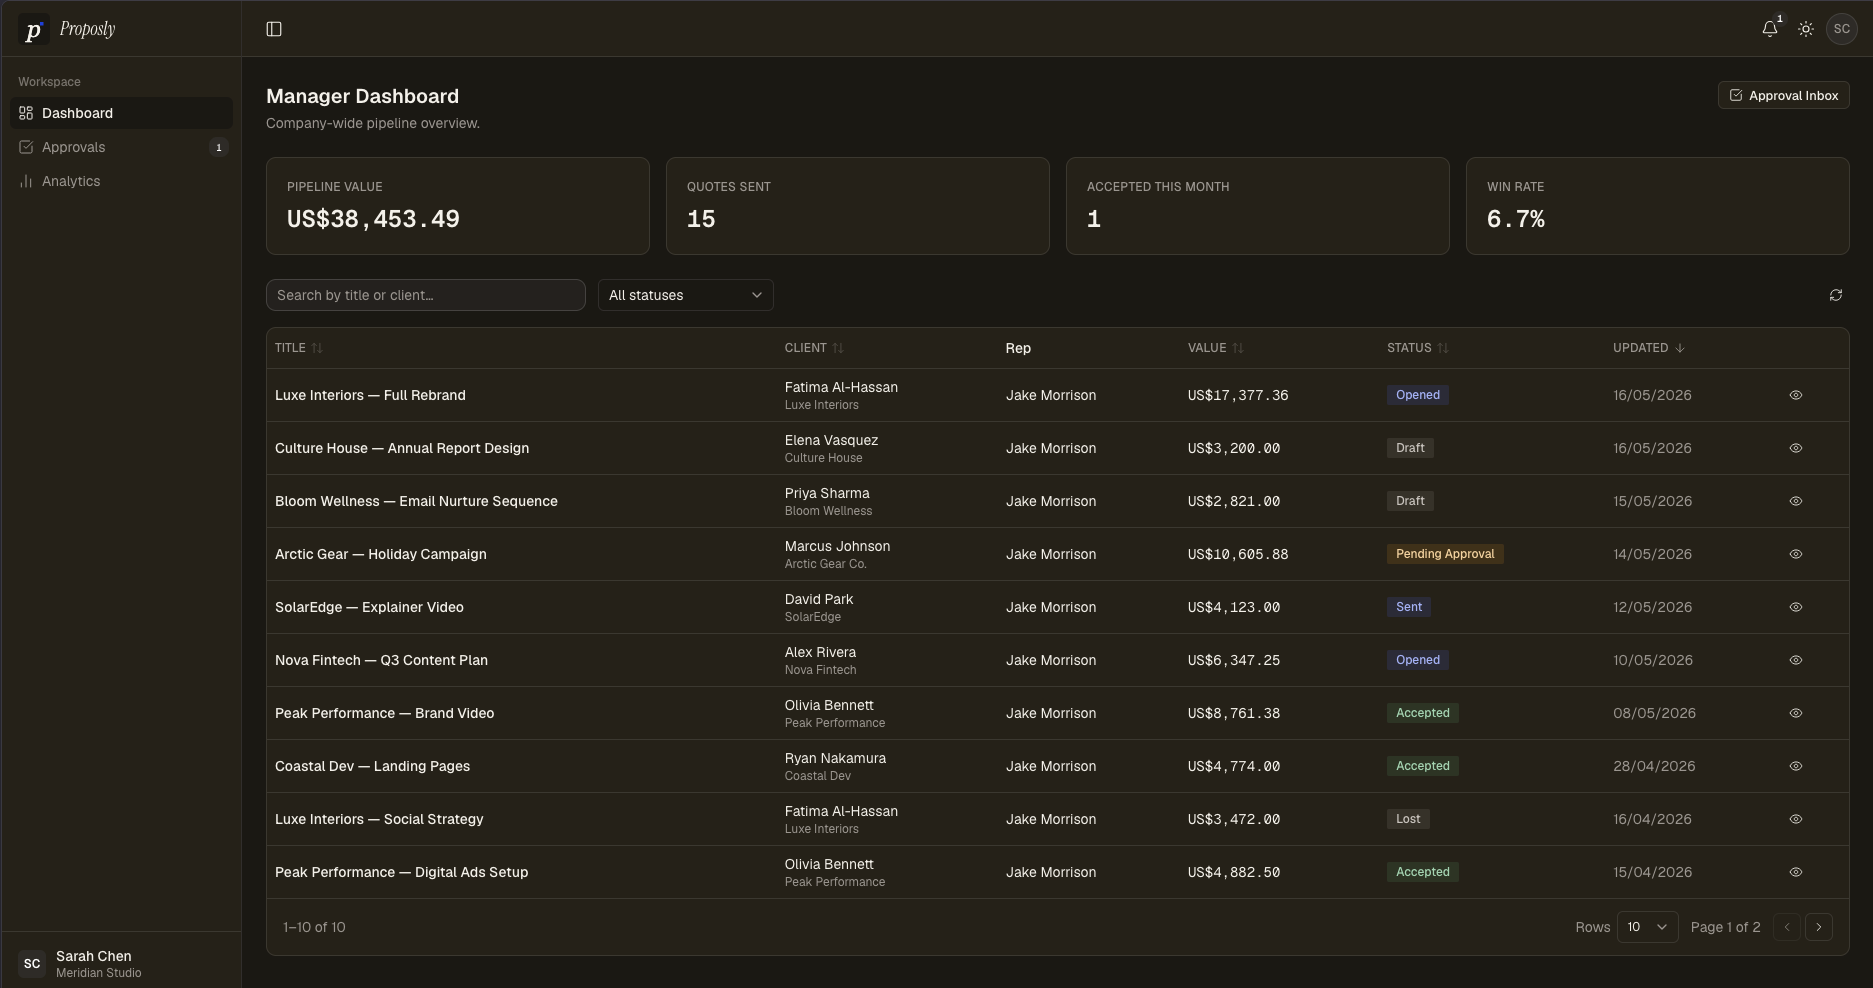This screenshot has height=988, width=1873.
Task: Open SolarEdge — Explainer Video title
Action: point(369,607)
